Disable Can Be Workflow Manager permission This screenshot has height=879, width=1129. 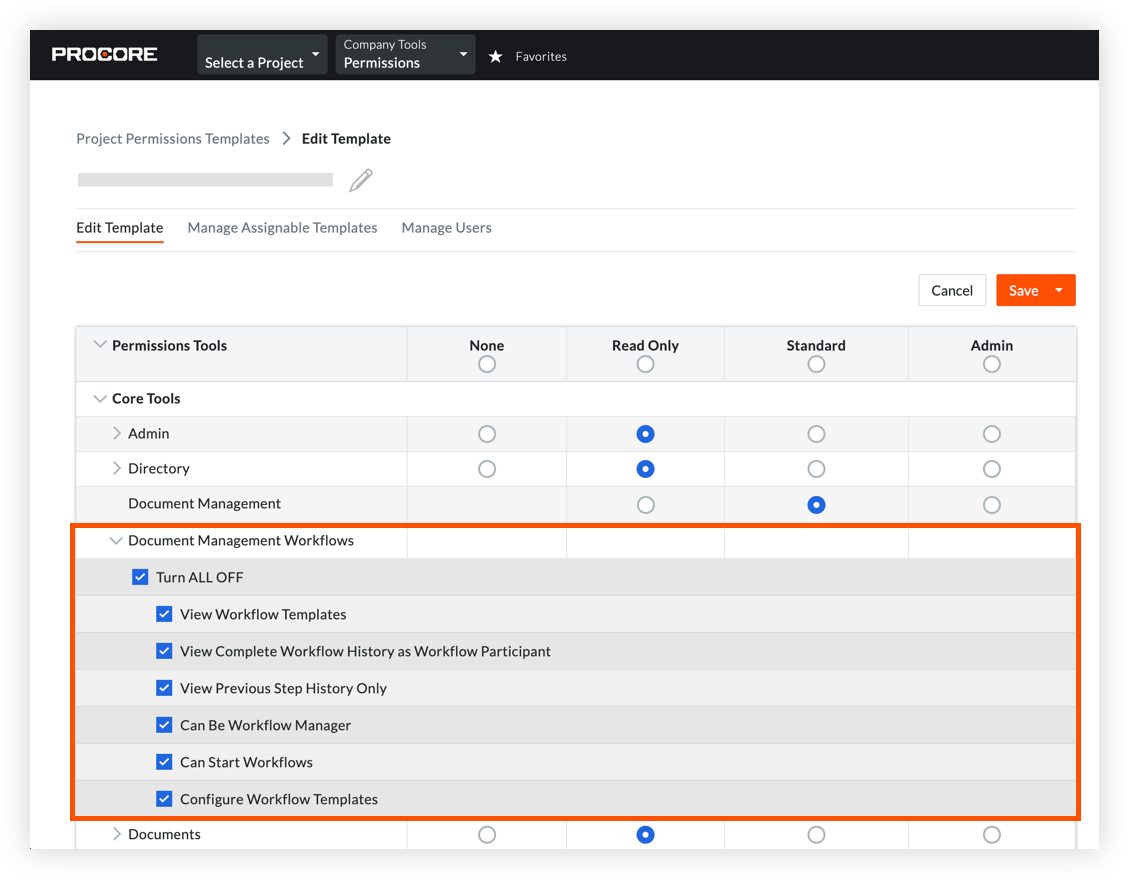[164, 724]
